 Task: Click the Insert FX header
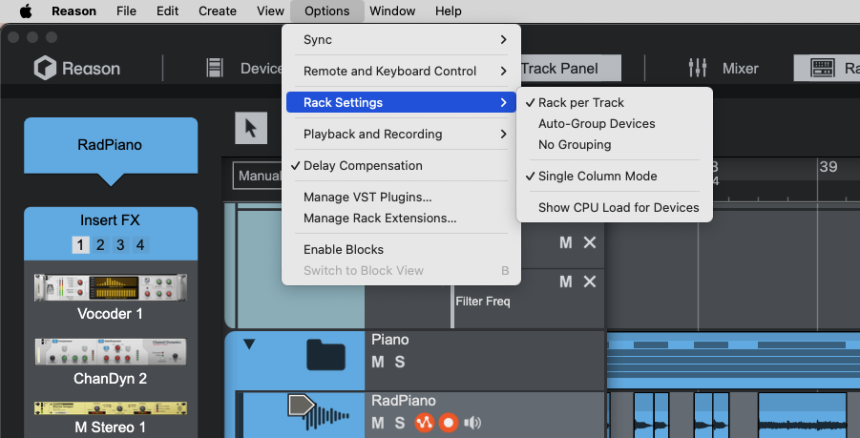click(x=110, y=221)
